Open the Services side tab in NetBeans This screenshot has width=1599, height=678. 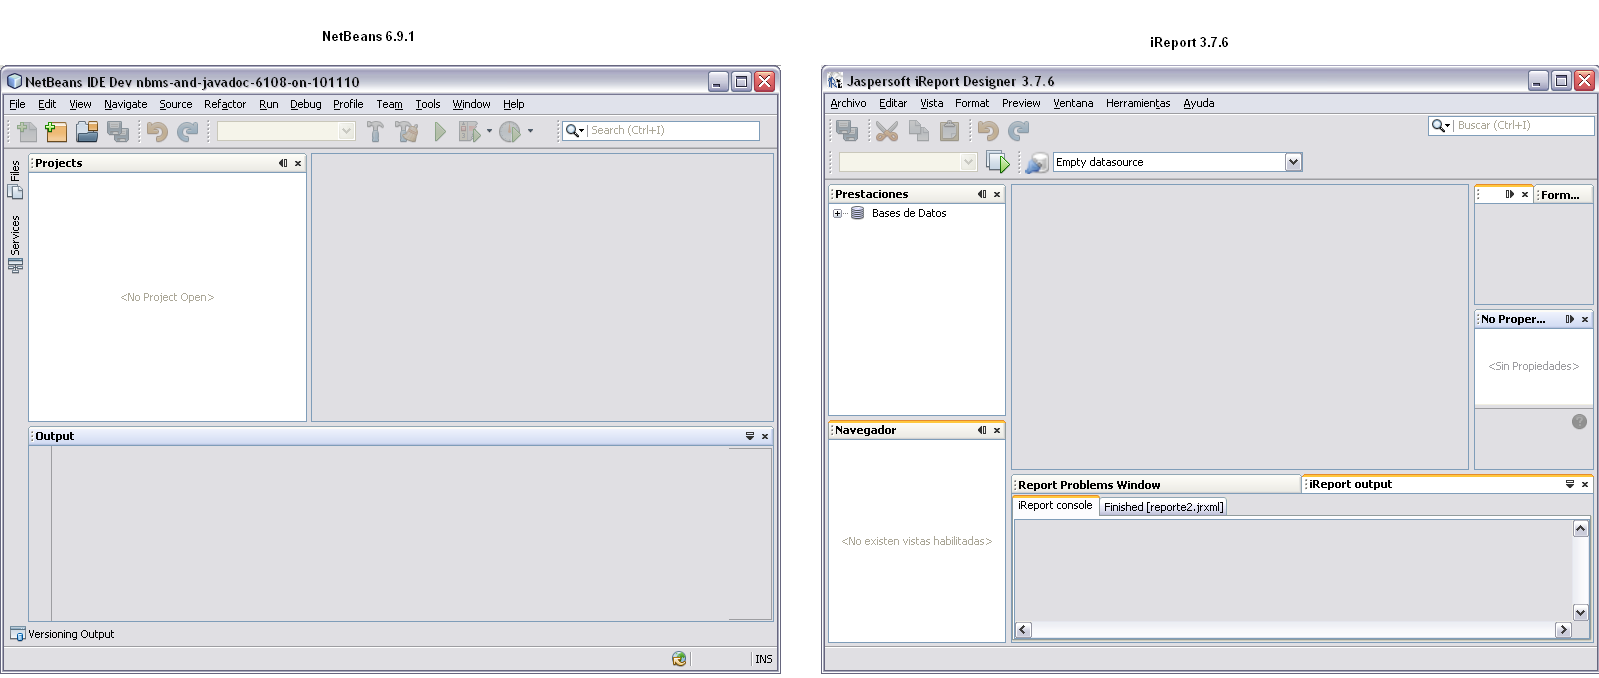point(15,243)
